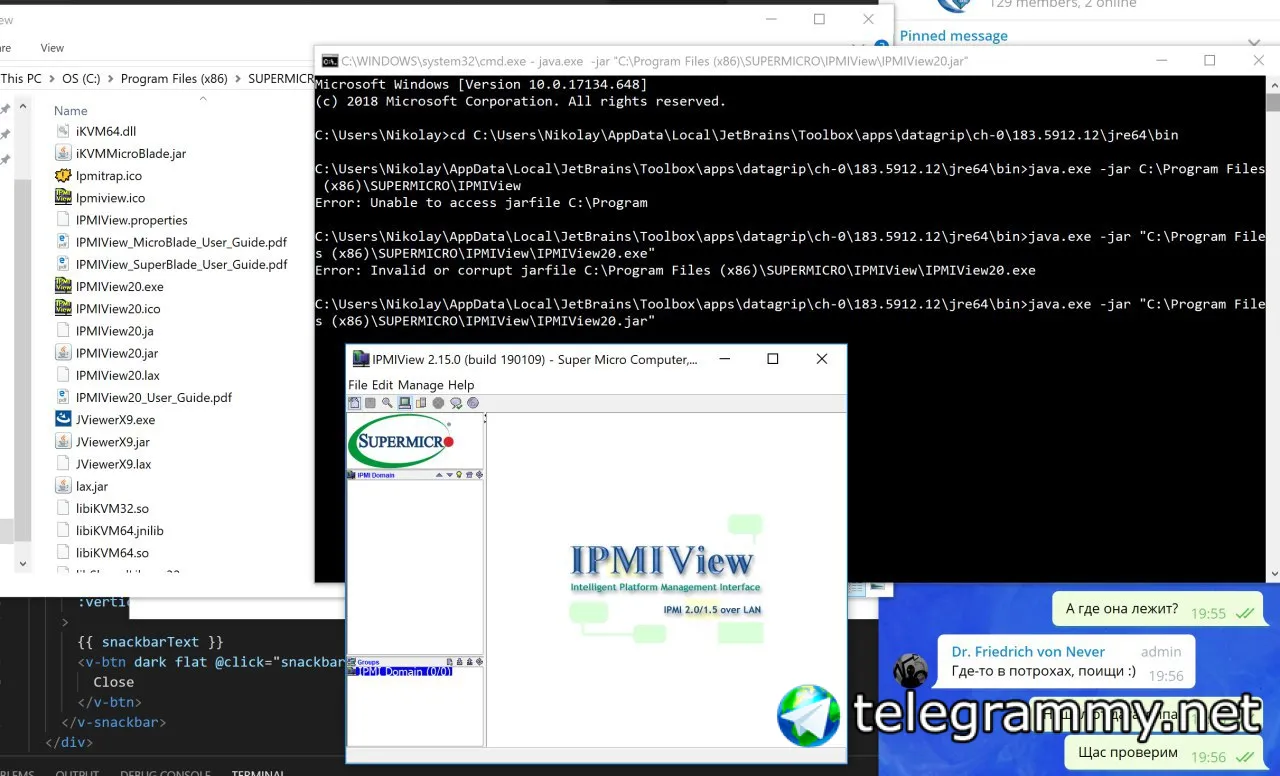
Task: Expand the chevron after OS (C:) breadcrumb
Action: coord(112,78)
